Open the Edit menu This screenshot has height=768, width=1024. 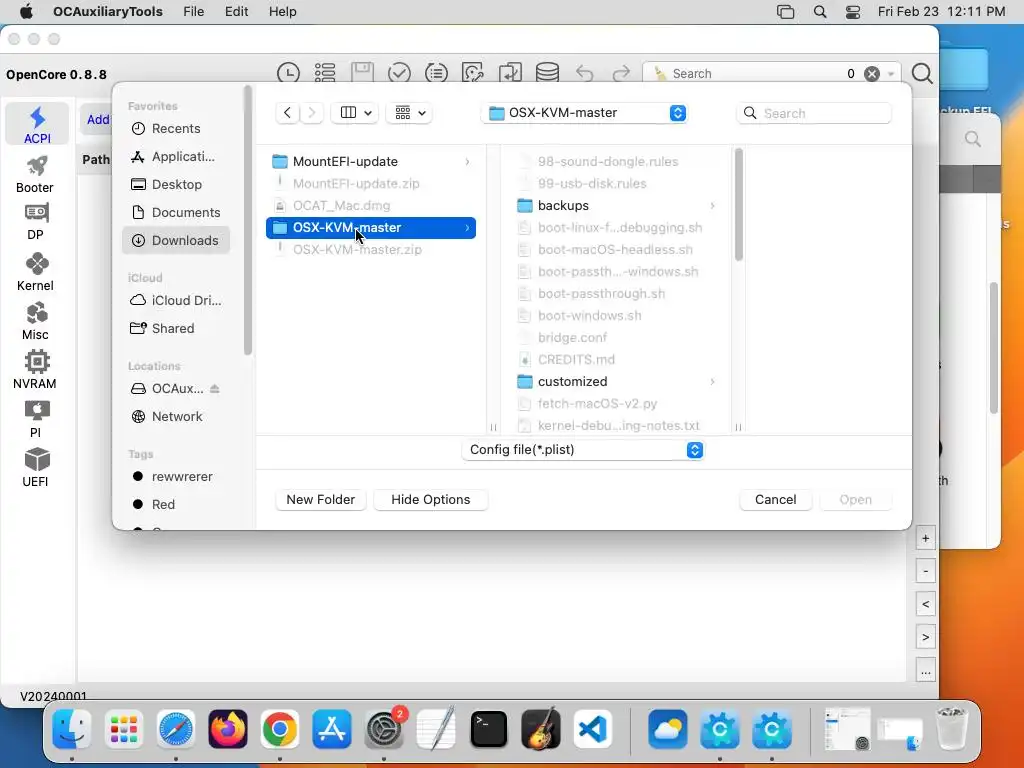[236, 12]
